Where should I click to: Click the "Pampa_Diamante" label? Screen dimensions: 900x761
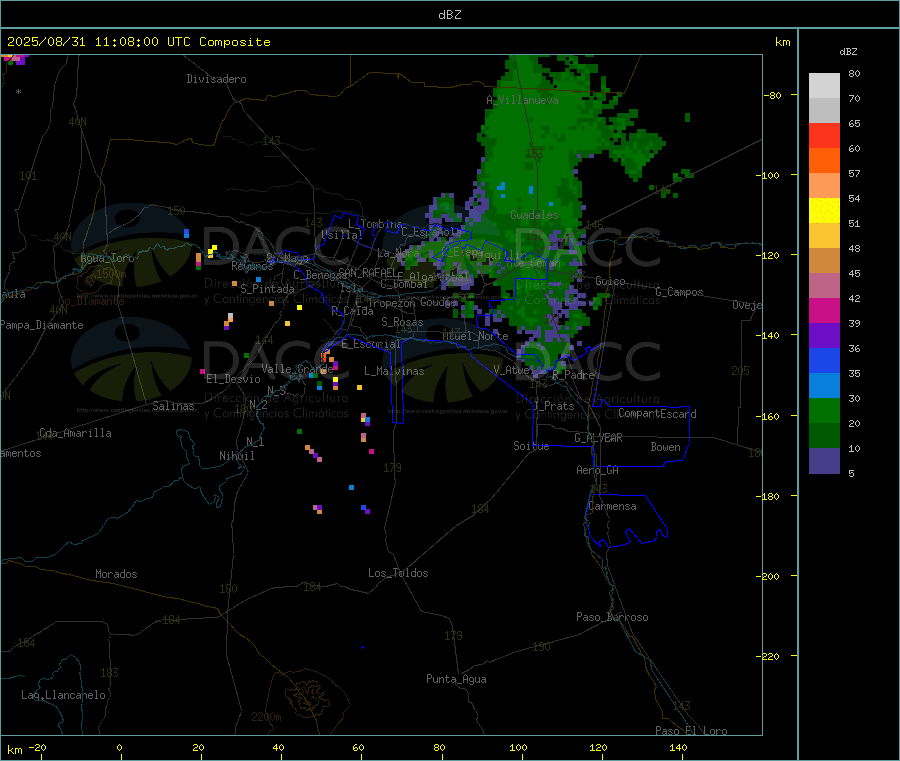pyautogui.click(x=42, y=325)
